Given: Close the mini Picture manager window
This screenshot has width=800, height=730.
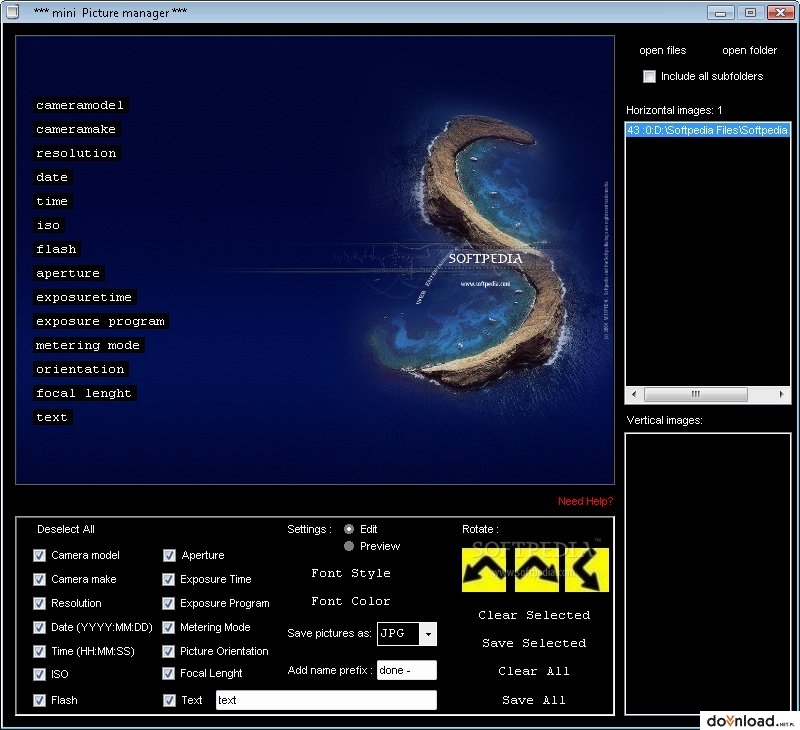Looking at the screenshot, I should [x=780, y=12].
